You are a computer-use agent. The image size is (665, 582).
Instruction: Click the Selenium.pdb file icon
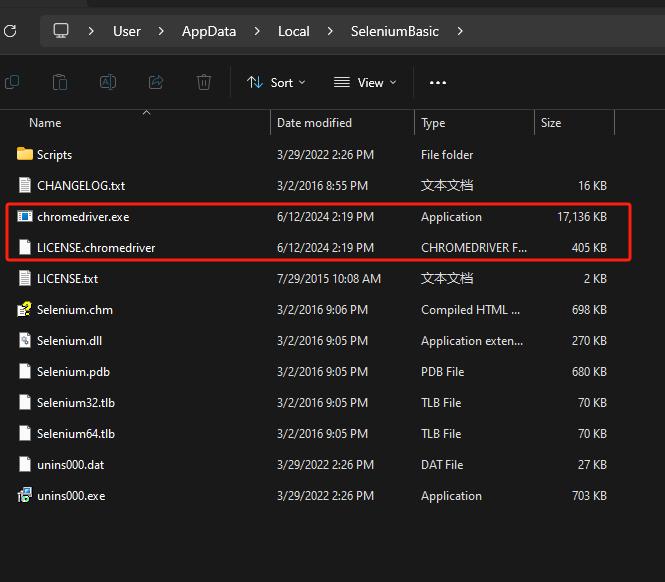(x=25, y=371)
